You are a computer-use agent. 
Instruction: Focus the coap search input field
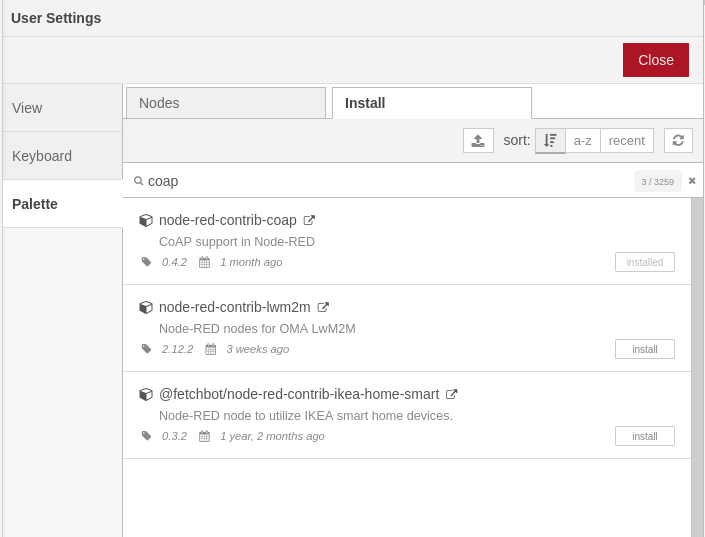pyautogui.click(x=389, y=181)
